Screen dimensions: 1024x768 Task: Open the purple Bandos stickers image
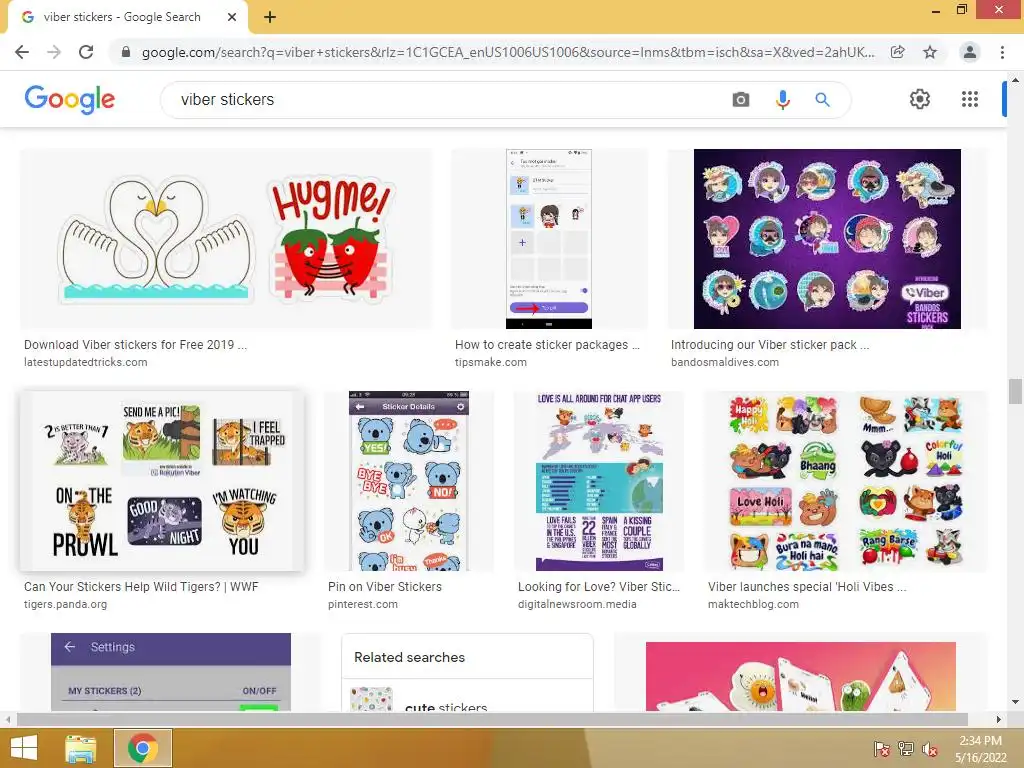click(827, 239)
